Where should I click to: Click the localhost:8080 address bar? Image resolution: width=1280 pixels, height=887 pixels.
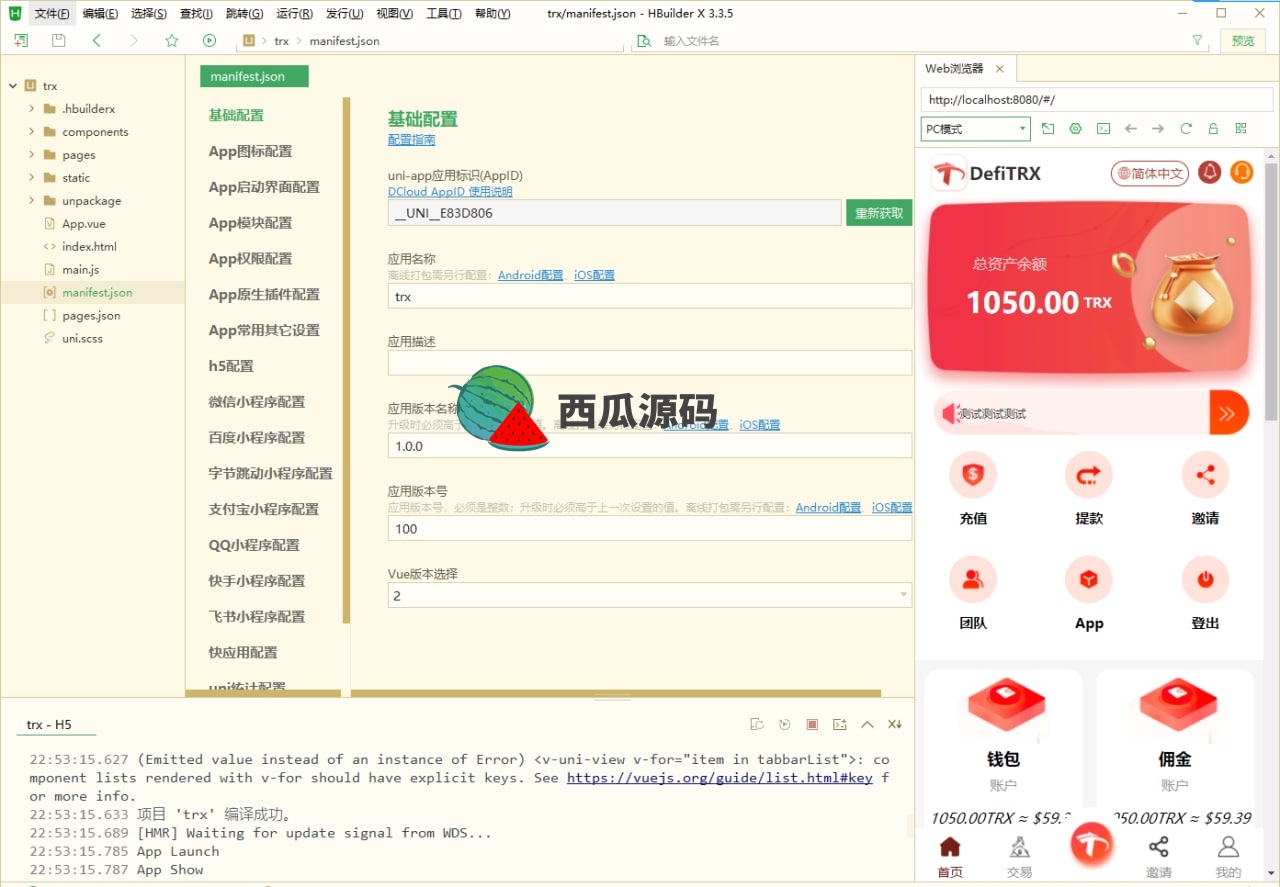[1097, 100]
